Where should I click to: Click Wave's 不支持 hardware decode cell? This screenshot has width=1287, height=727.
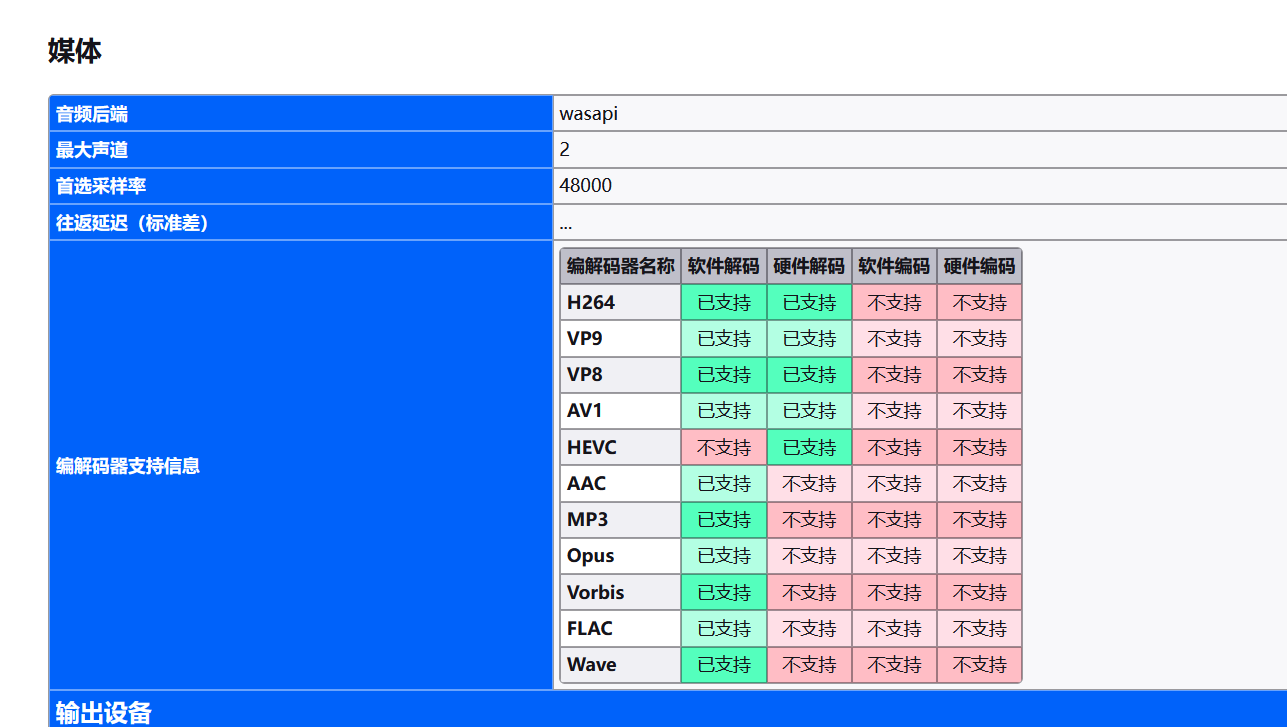coord(809,664)
